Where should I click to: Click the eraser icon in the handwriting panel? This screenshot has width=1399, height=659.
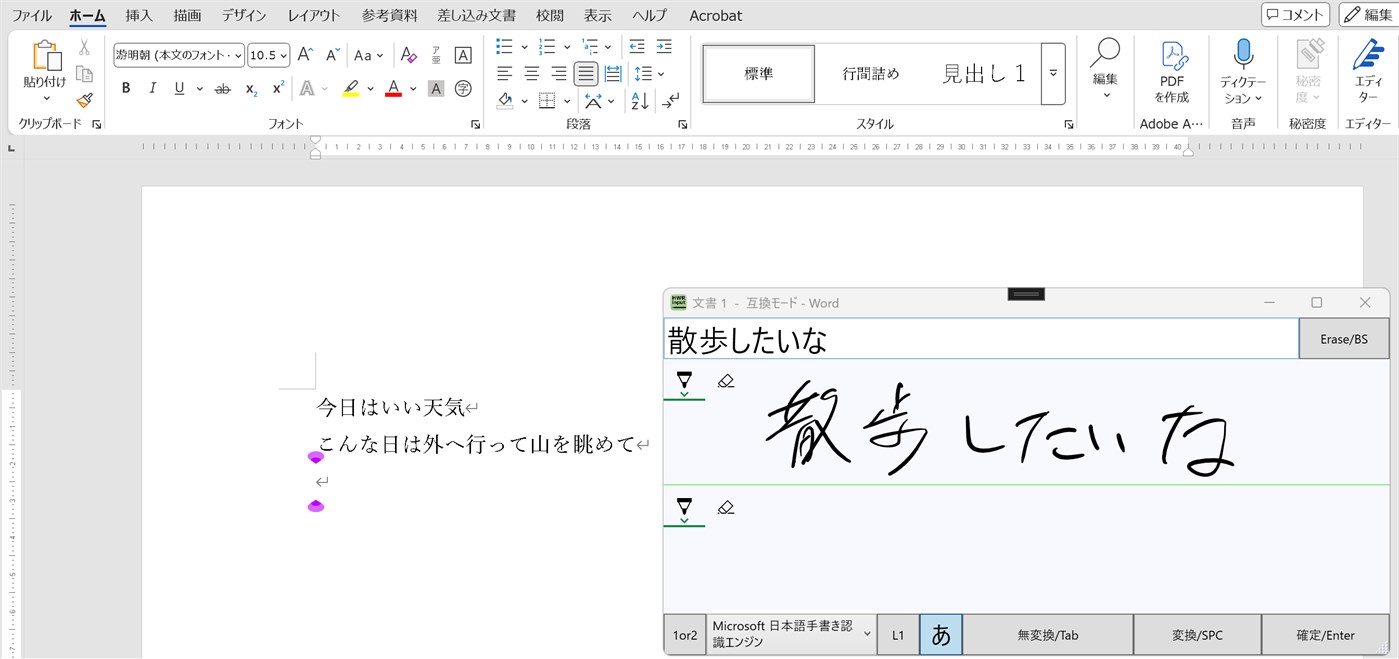pos(726,380)
